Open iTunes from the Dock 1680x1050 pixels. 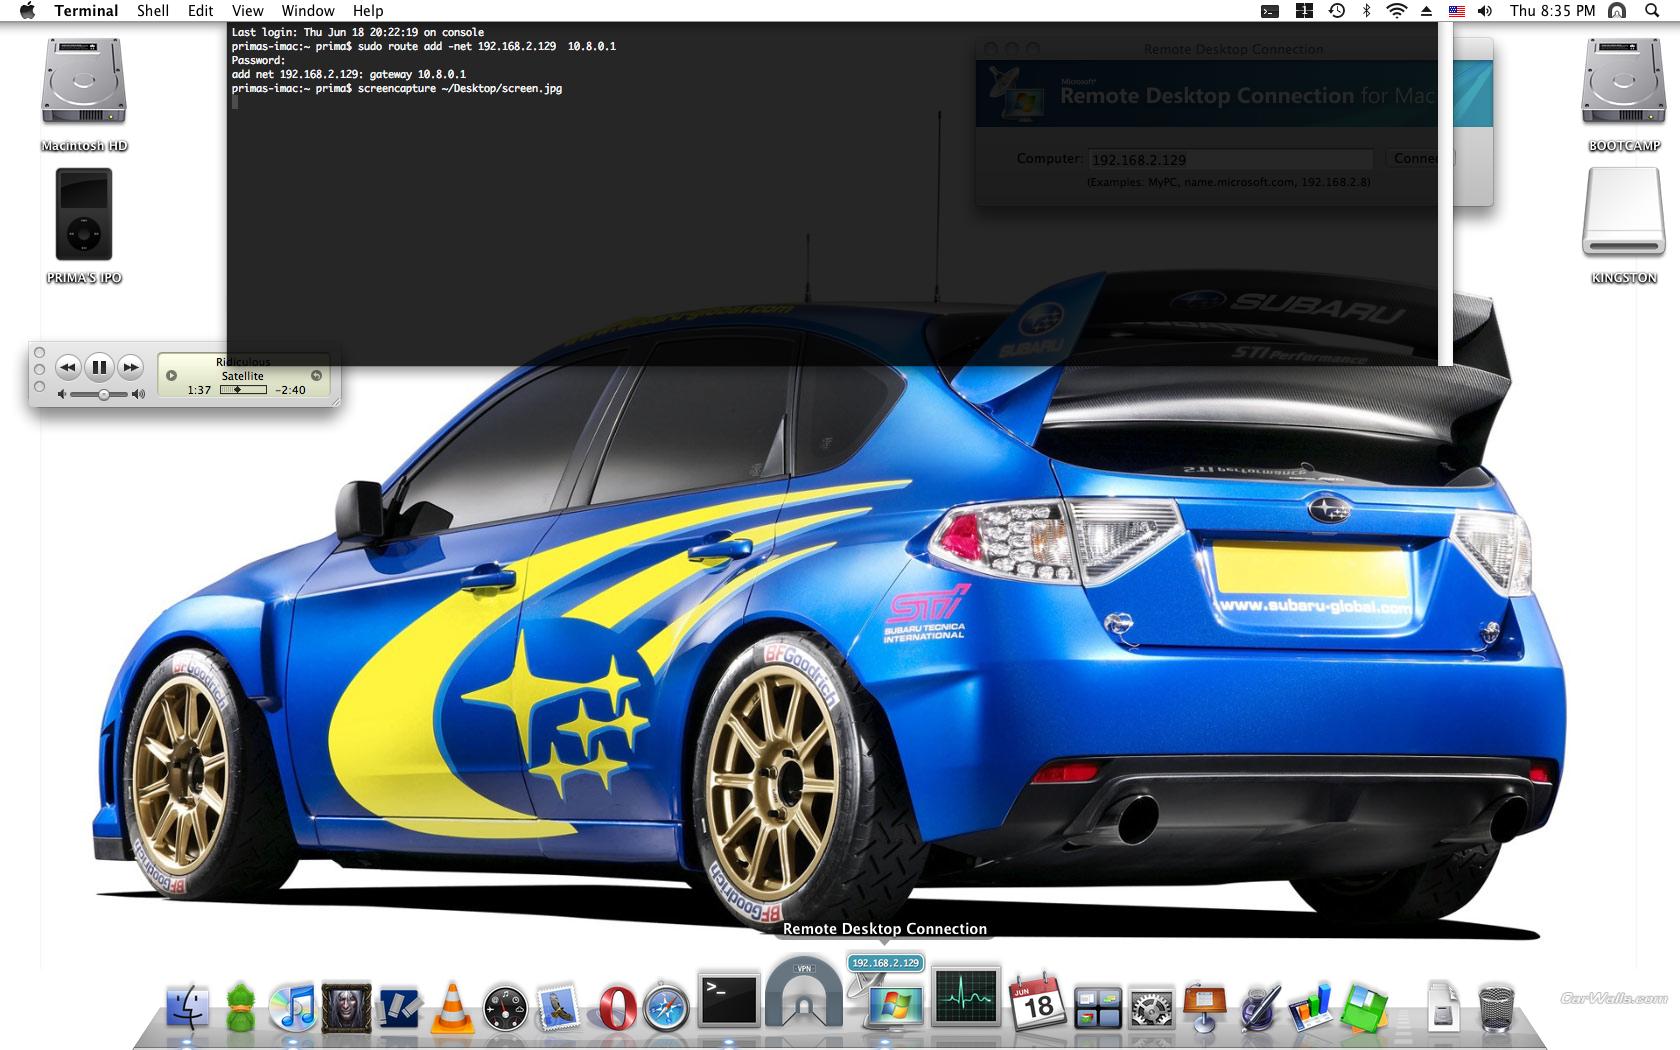coord(292,1006)
